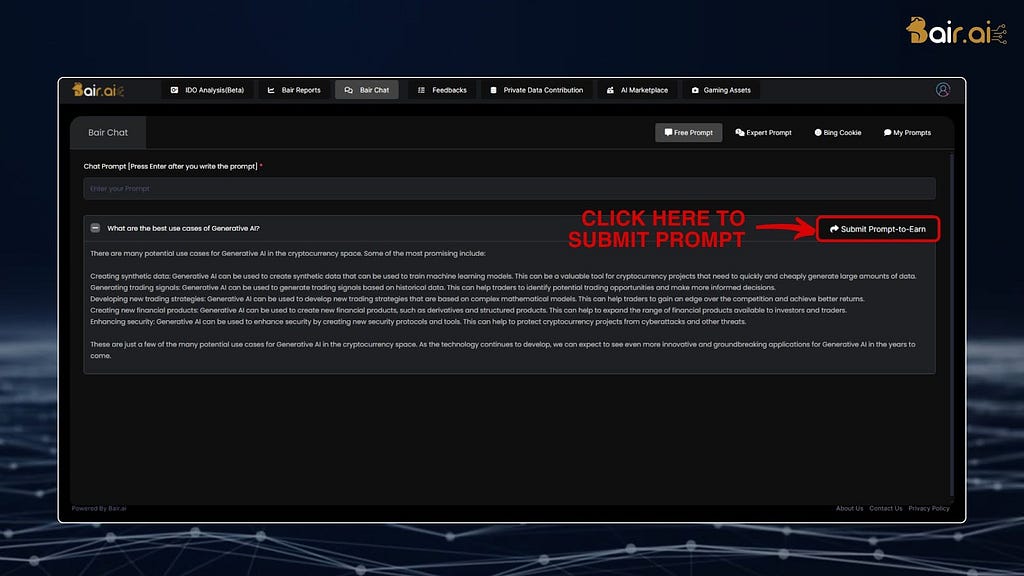Click the chart icon beside Bair Reports

tap(271, 90)
